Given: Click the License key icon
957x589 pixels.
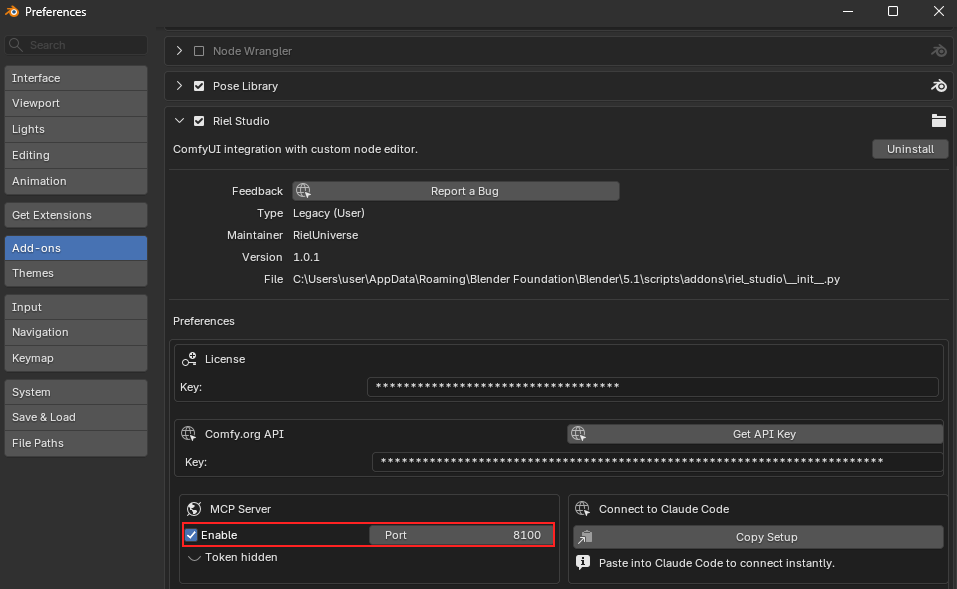Looking at the screenshot, I should [x=189, y=359].
